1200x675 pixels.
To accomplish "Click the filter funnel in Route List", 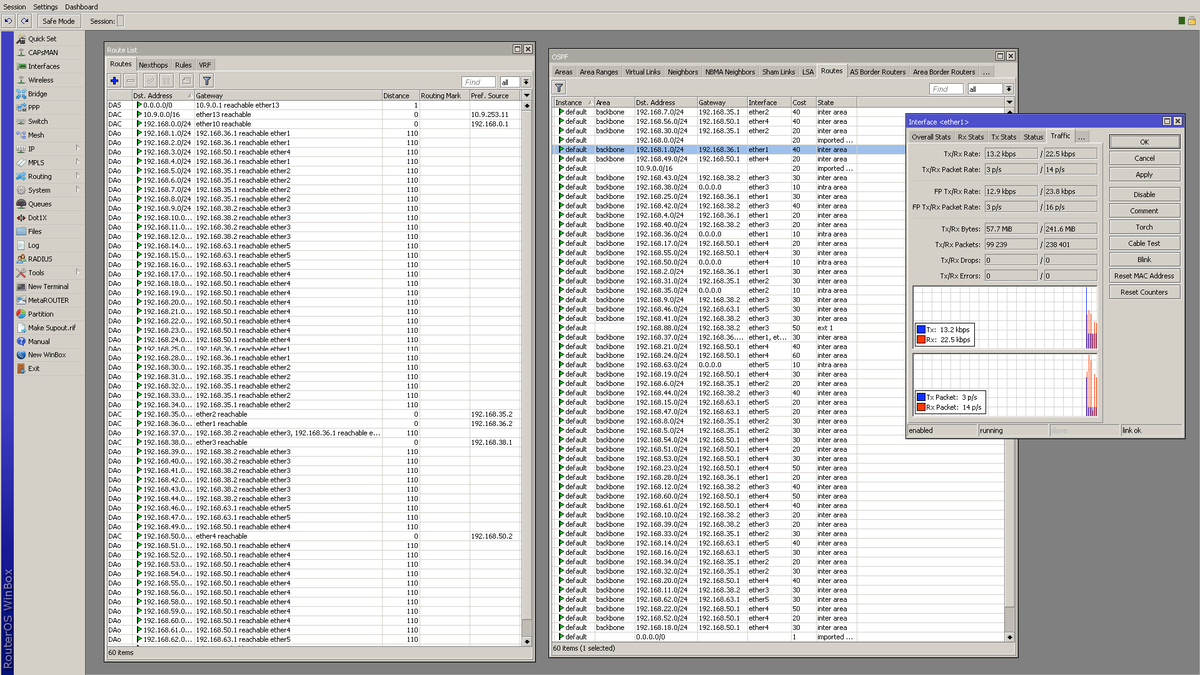I will pyautogui.click(x=207, y=80).
